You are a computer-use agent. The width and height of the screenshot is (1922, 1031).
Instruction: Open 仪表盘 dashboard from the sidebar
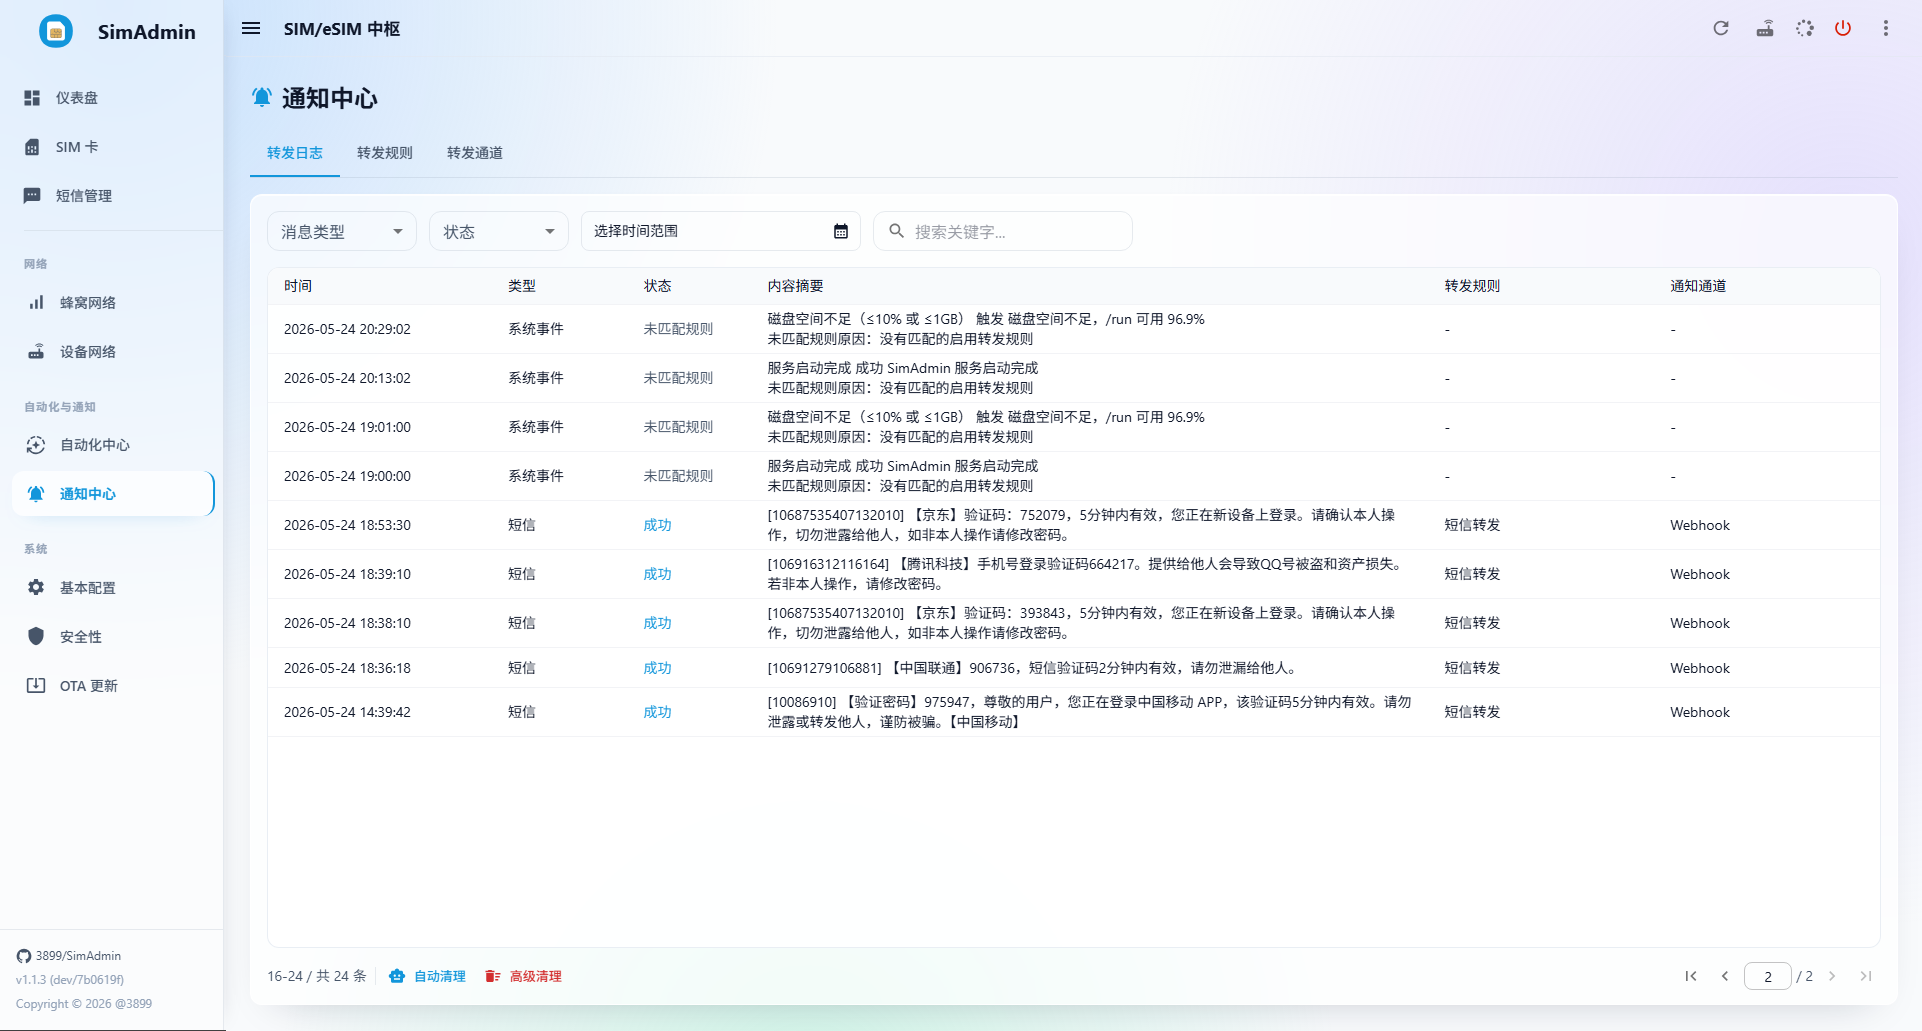click(112, 98)
